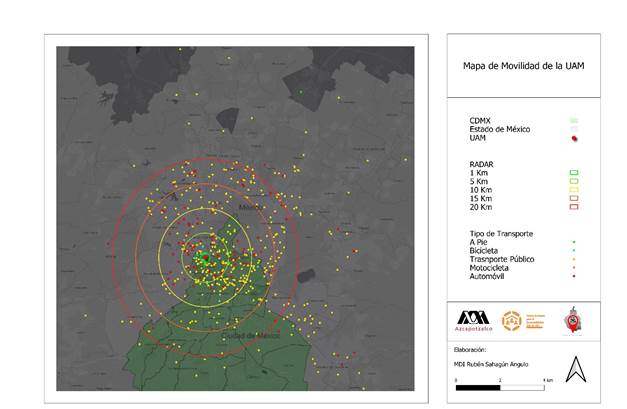Click the 'UAM' legend label
The height and width of the screenshot is (409, 627).
pyautogui.click(x=477, y=138)
